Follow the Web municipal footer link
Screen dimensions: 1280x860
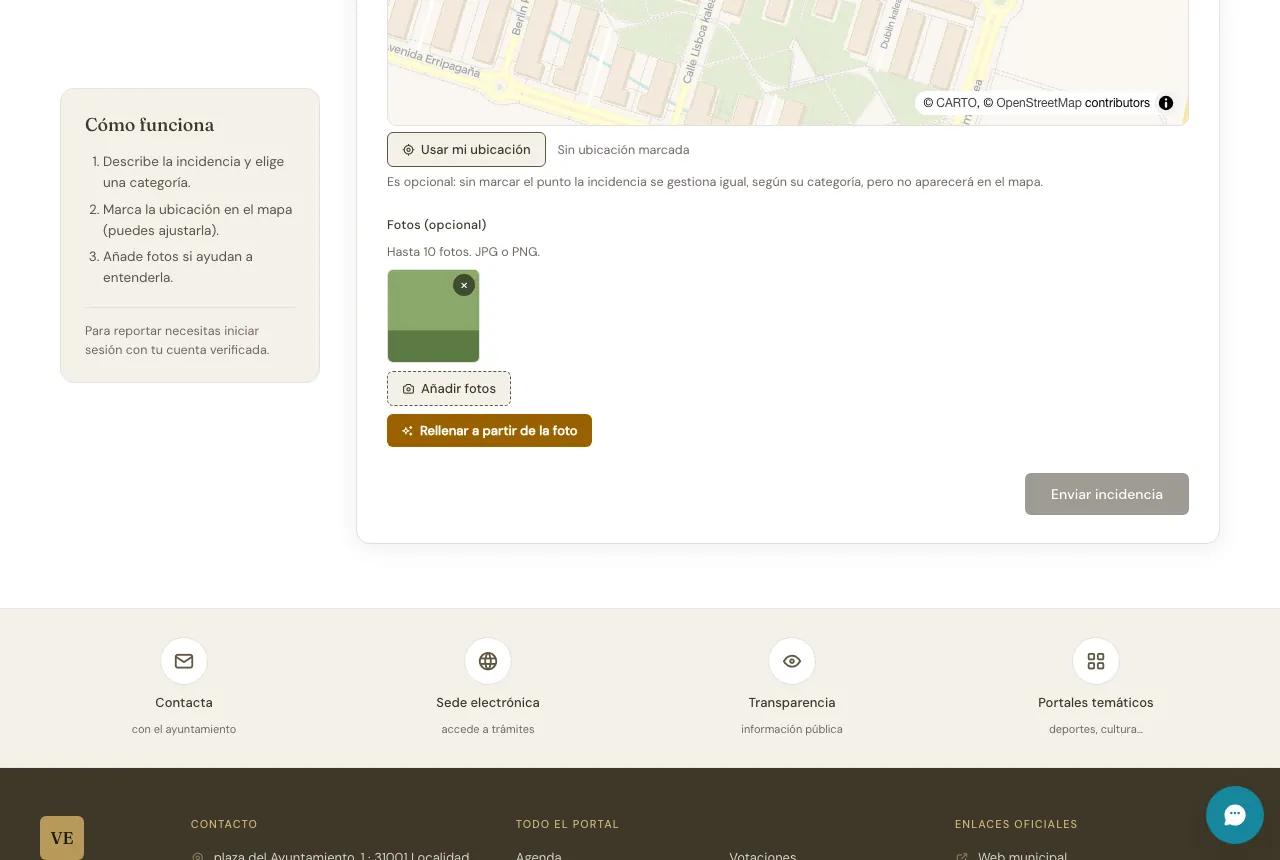point(1022,856)
